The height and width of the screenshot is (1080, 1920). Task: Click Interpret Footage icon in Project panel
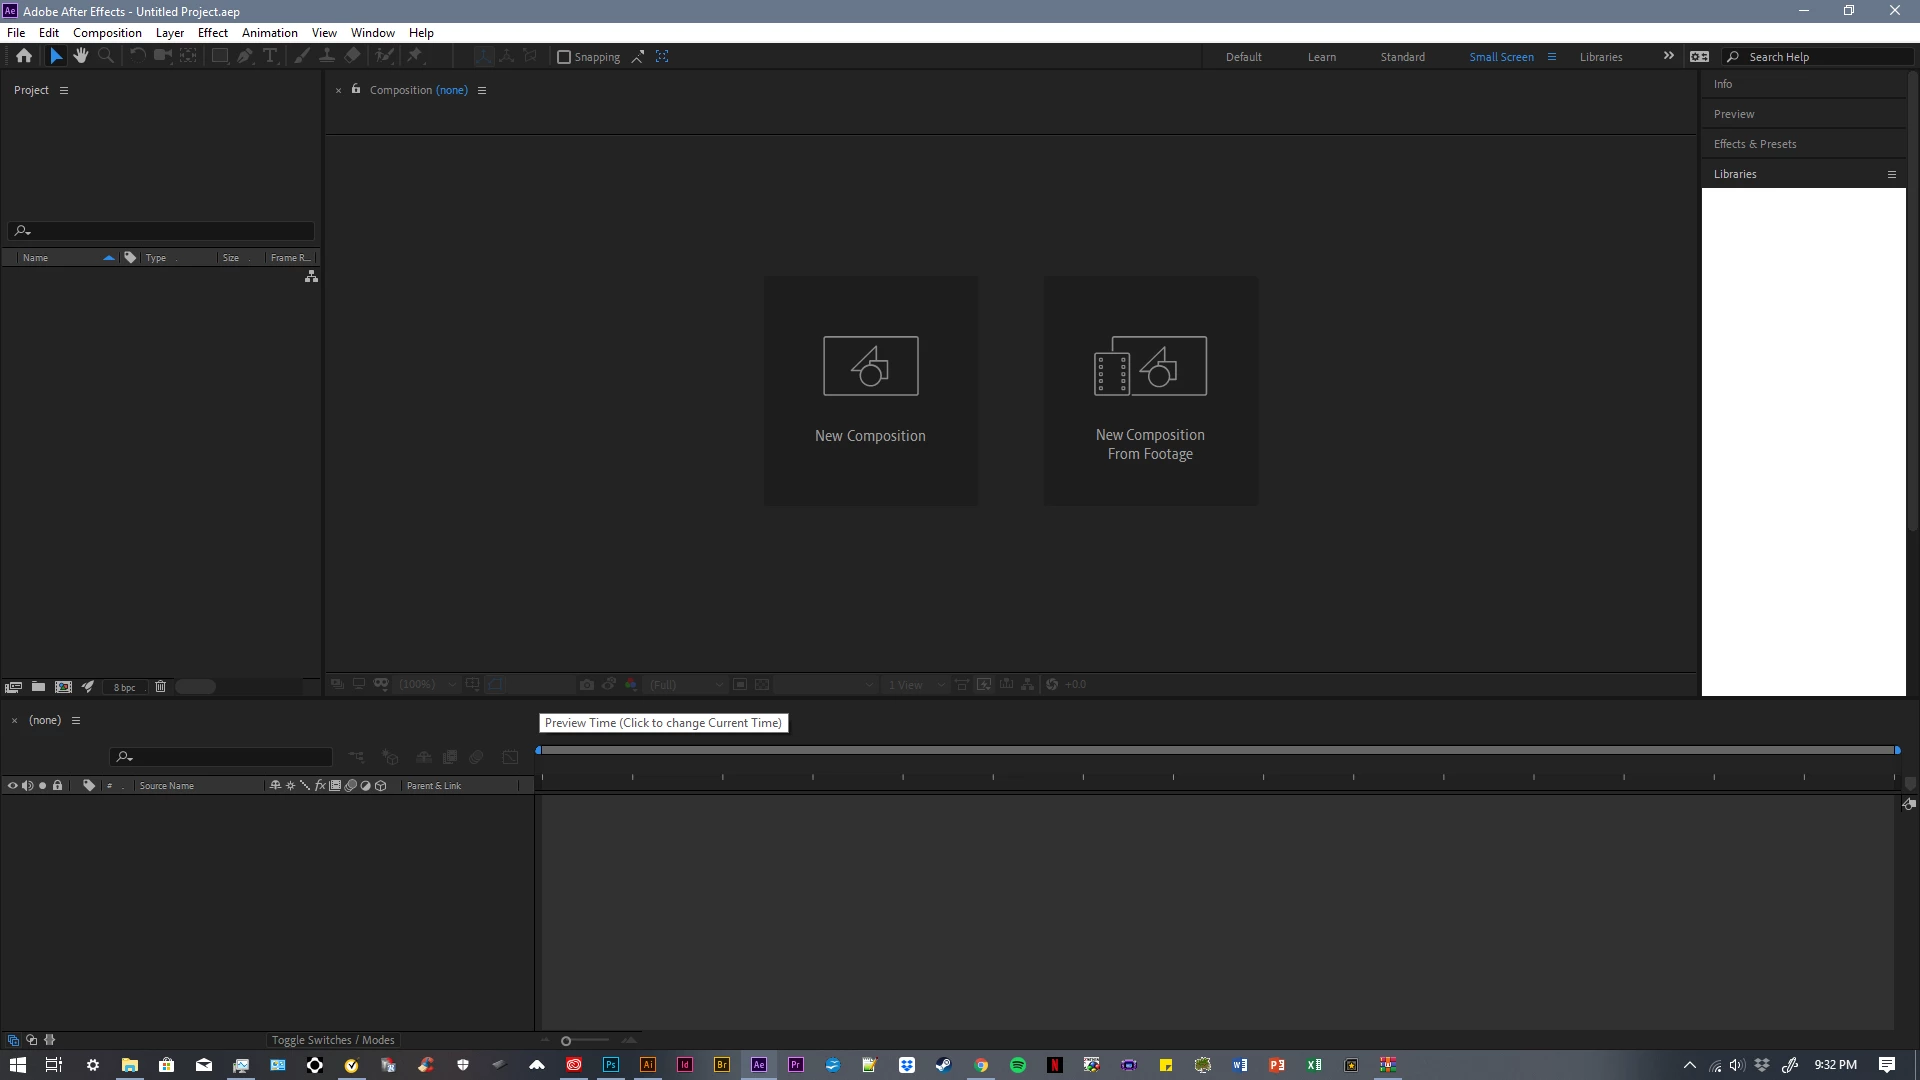pyautogui.click(x=13, y=687)
